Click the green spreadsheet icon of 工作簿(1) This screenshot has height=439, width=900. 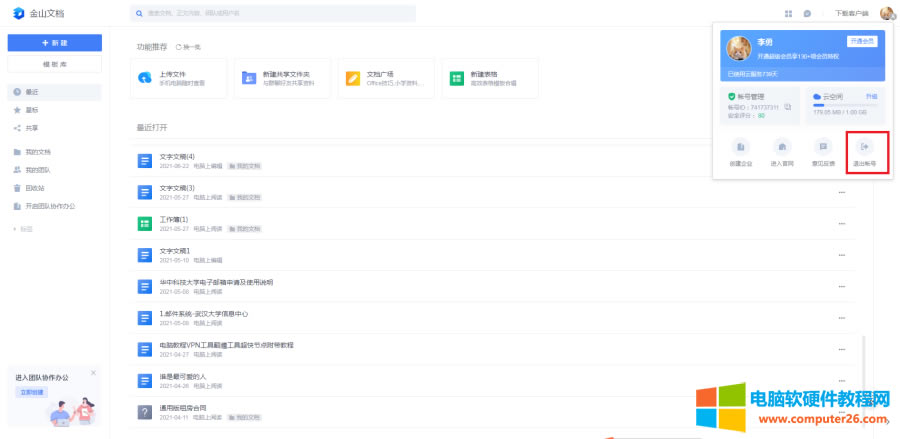tap(145, 224)
